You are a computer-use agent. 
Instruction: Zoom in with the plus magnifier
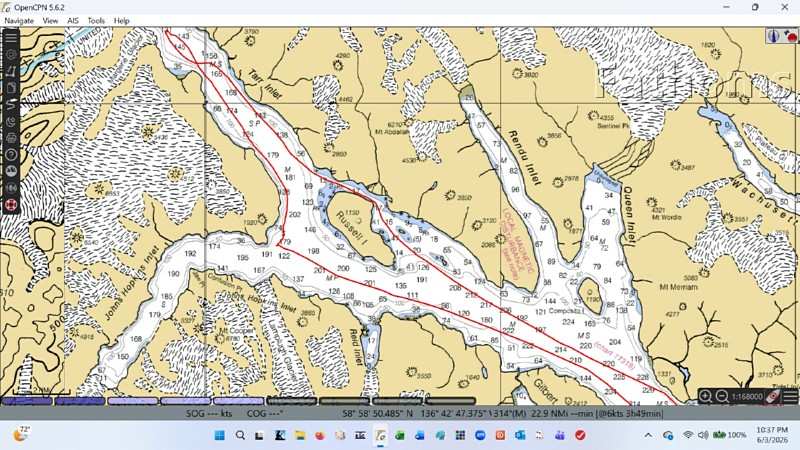[705, 396]
